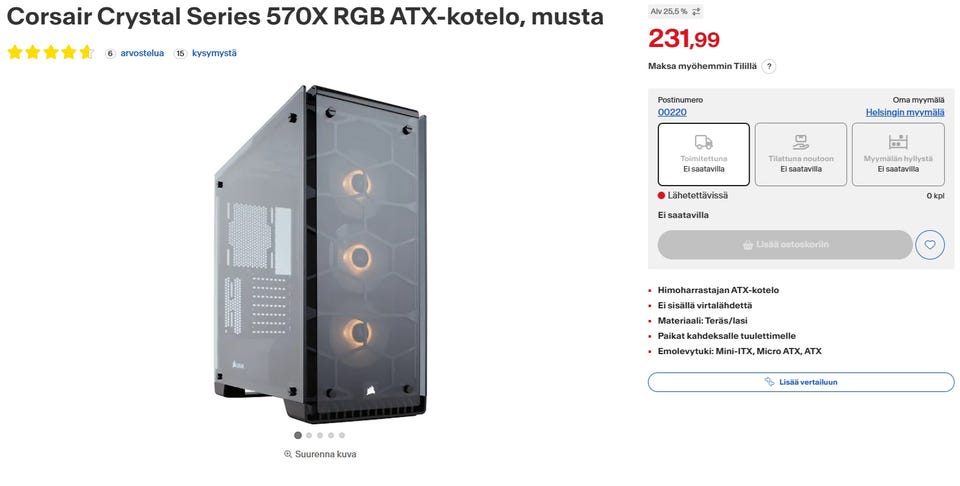Viewport: 960px width, 486px height.
Task: Open the kysymystä questions link
Action: click(x=214, y=53)
